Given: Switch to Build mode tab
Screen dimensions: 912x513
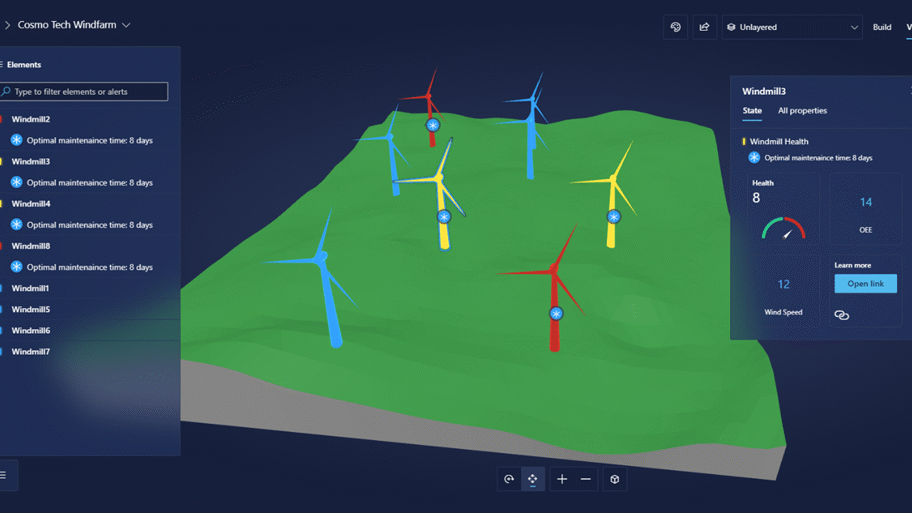Looking at the screenshot, I should pyautogui.click(x=882, y=27).
